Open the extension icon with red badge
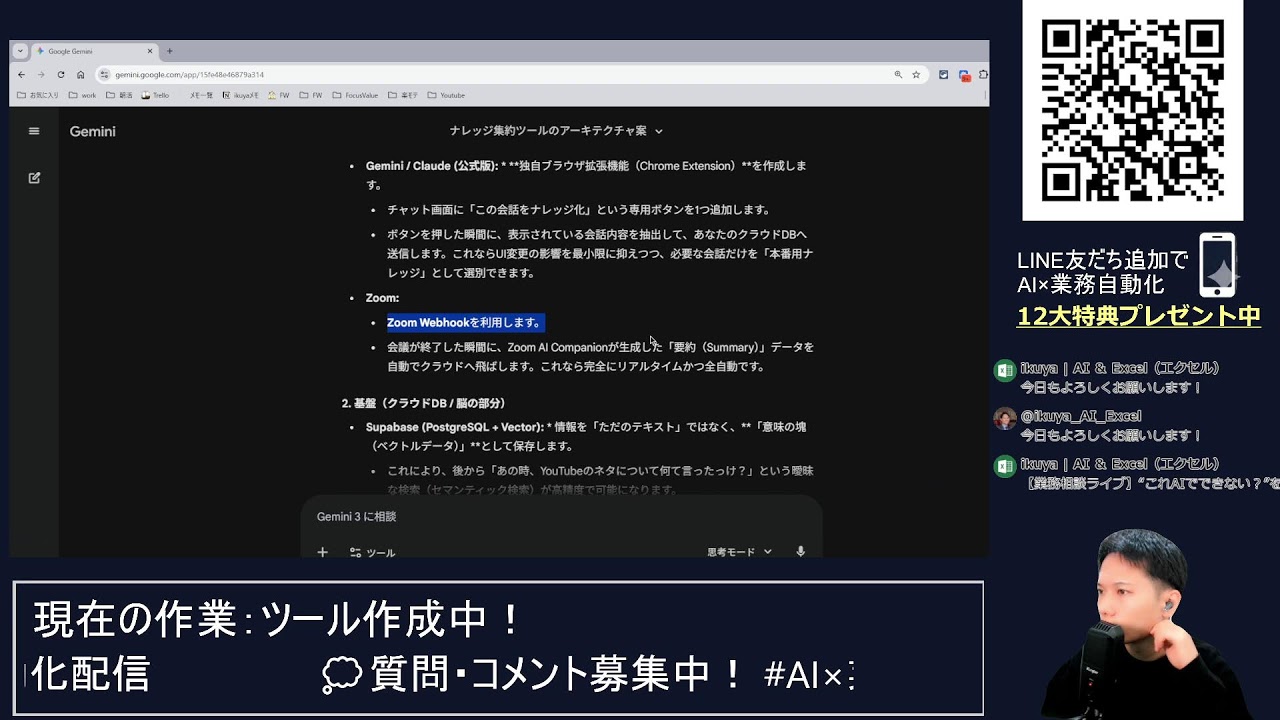 [x=964, y=75]
